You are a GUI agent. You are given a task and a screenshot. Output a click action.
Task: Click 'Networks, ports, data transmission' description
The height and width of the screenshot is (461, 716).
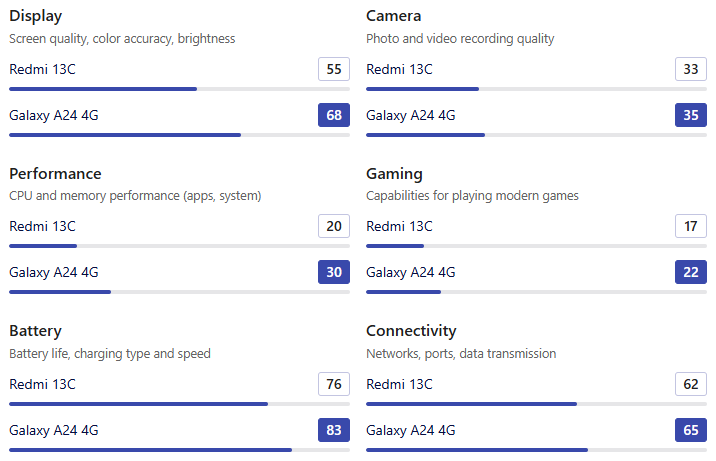[x=461, y=354]
